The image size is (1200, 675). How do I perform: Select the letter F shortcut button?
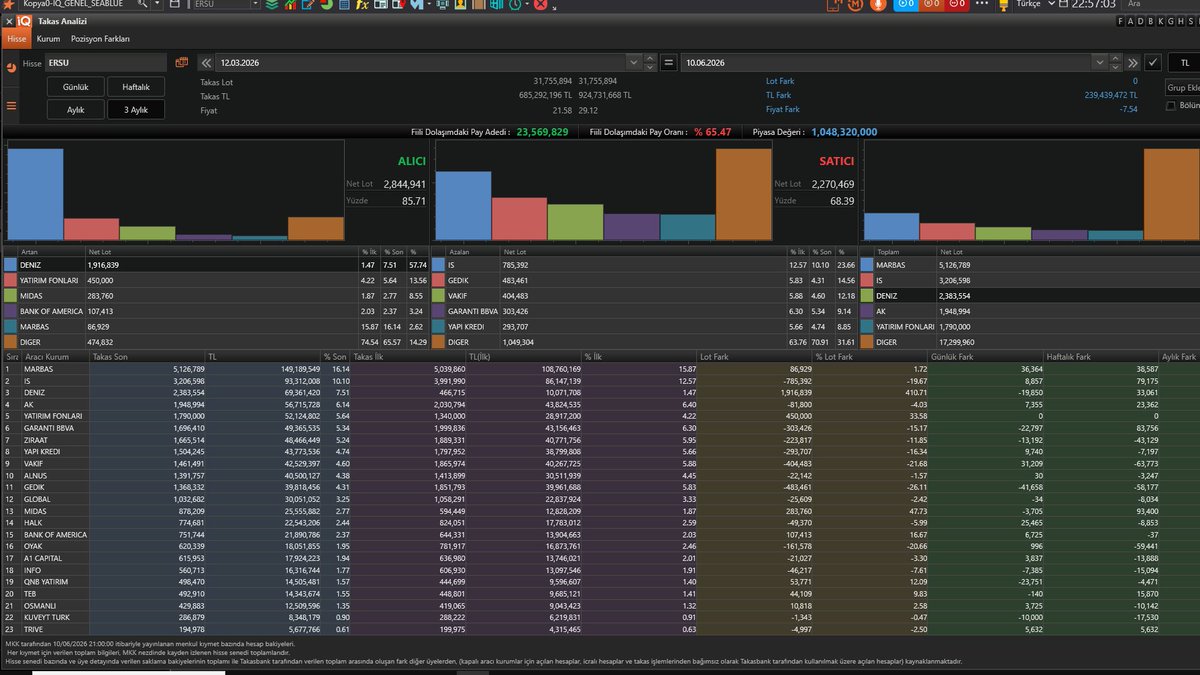pyautogui.click(x=1120, y=21)
